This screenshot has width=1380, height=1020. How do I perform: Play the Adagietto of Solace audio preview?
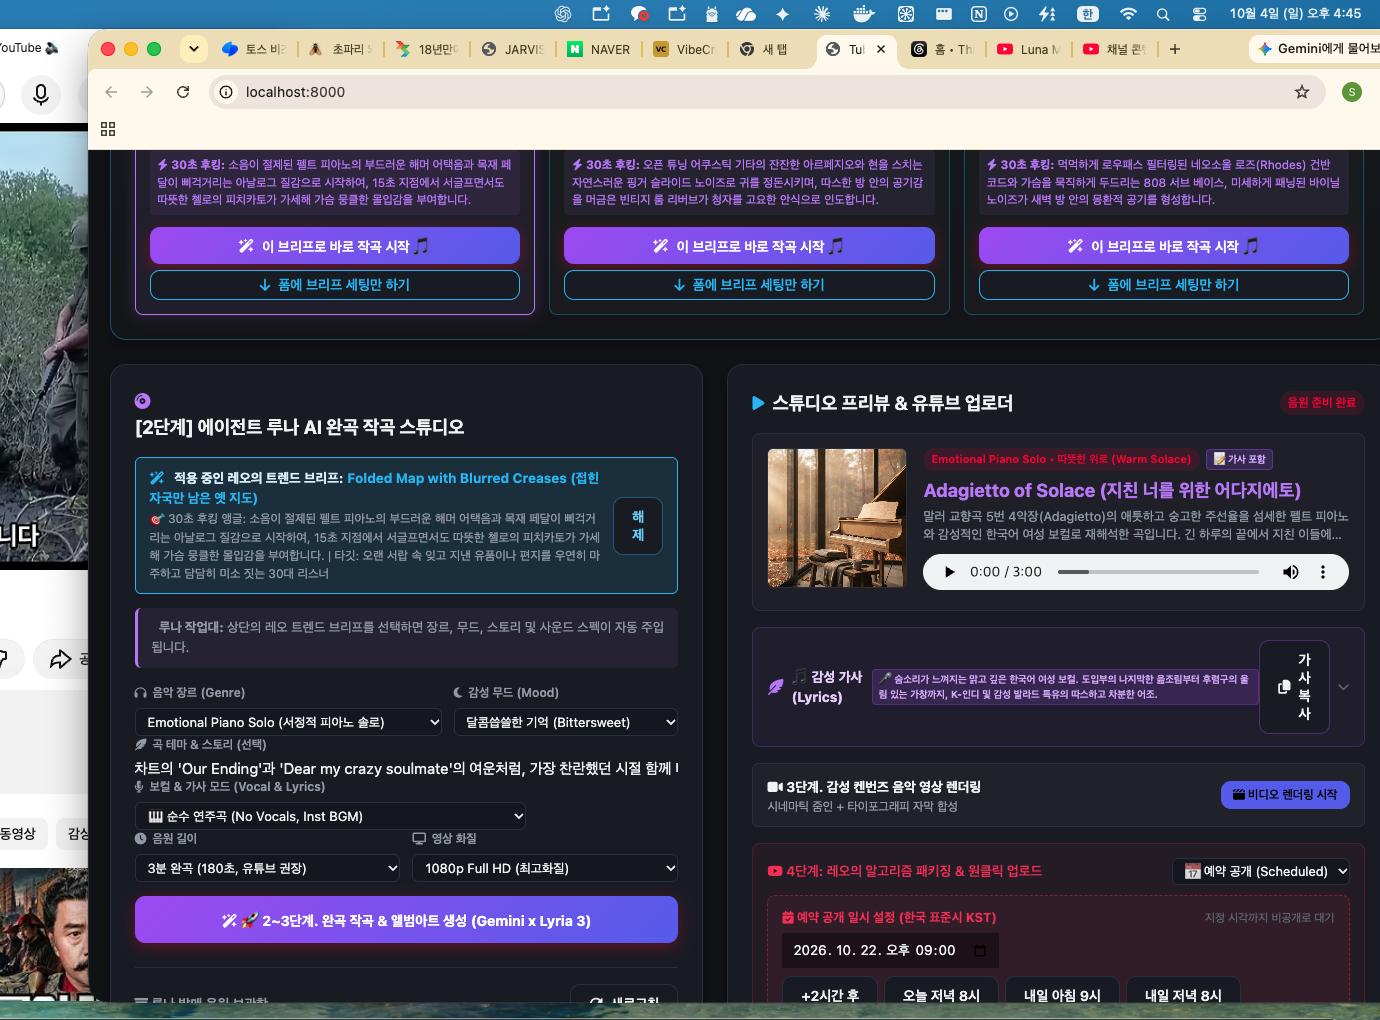click(x=950, y=572)
